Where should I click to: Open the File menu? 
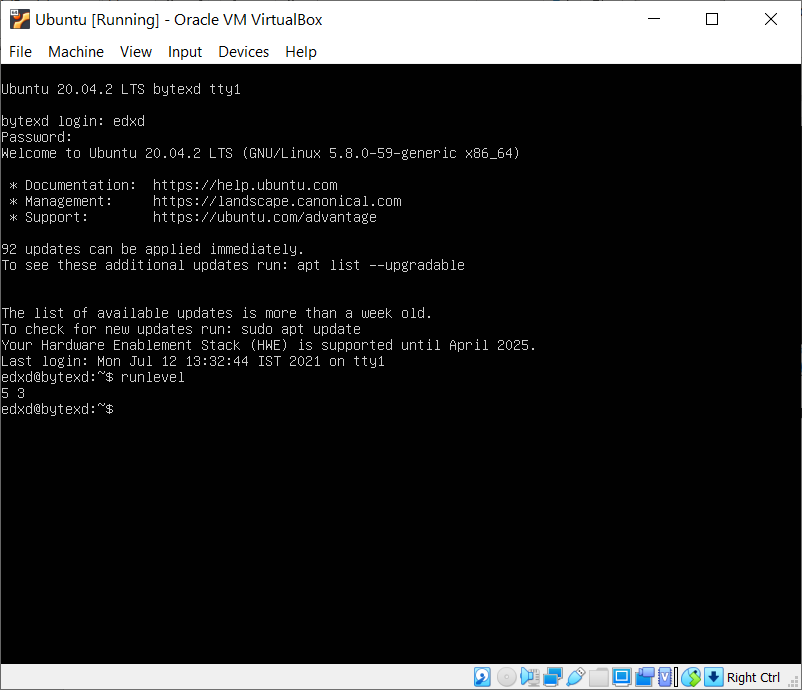(x=19, y=52)
